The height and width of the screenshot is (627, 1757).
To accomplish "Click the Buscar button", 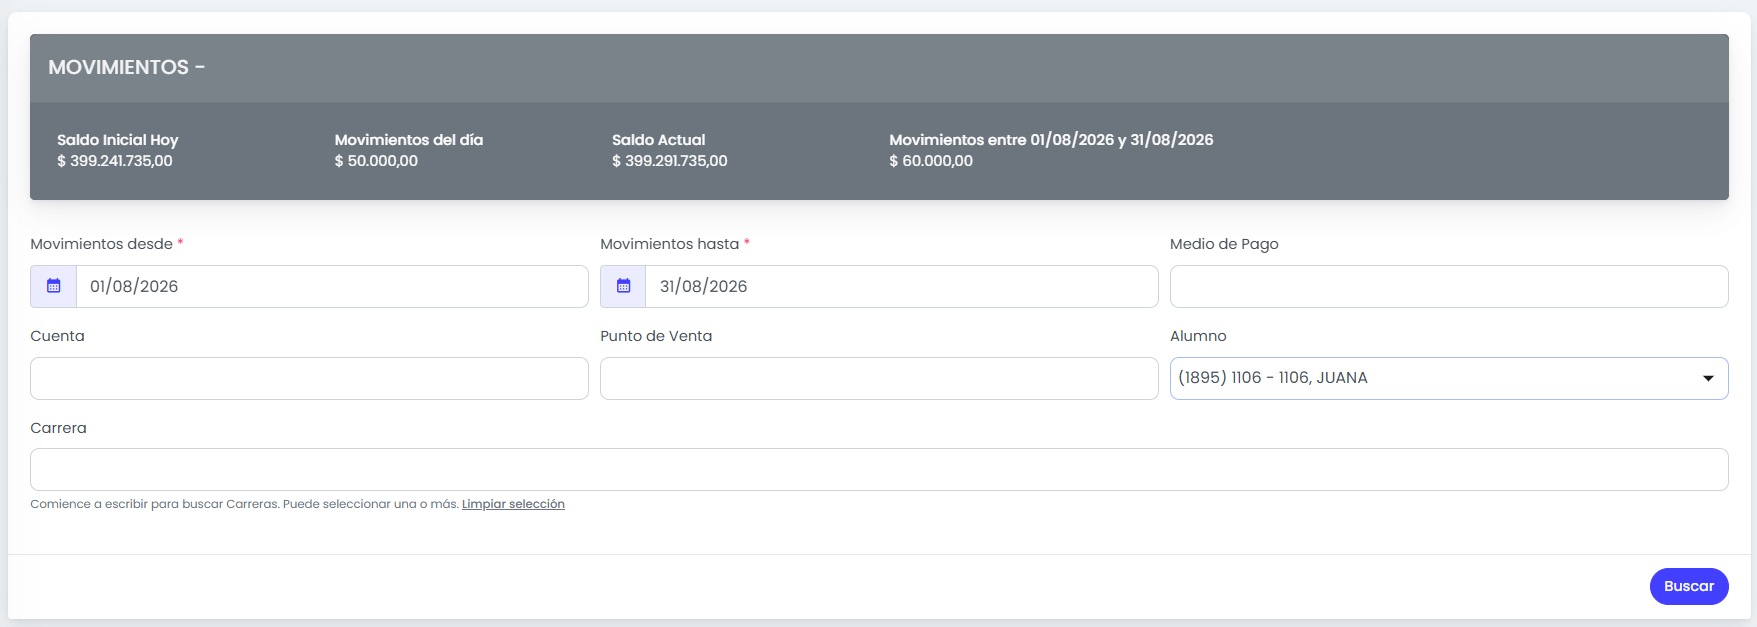I will (1689, 586).
